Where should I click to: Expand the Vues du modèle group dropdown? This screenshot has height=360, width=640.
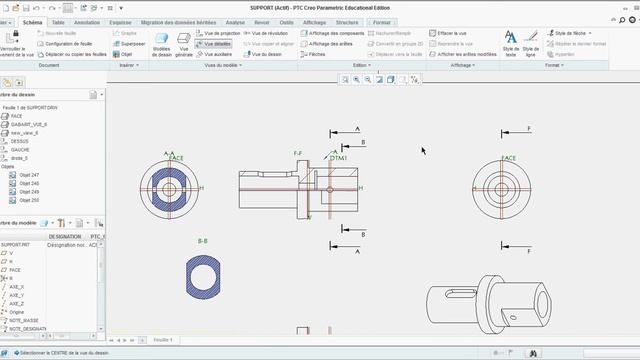pos(223,65)
